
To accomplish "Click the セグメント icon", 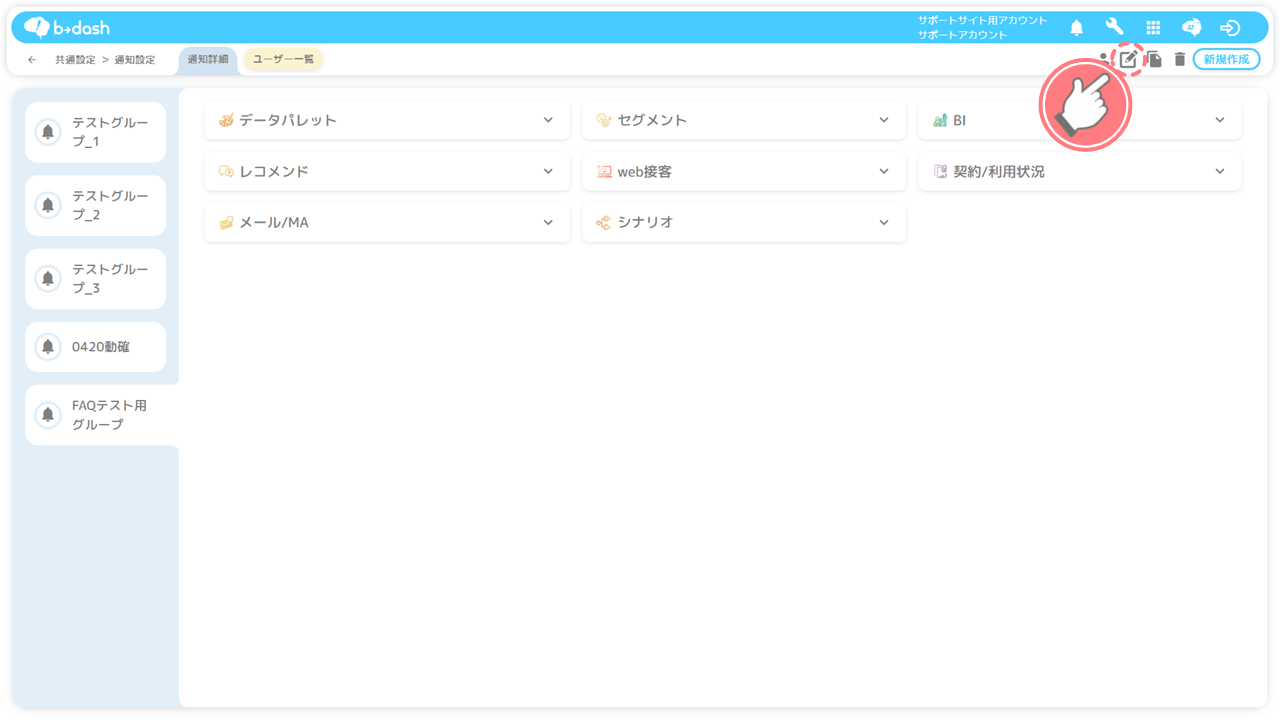I will [604, 120].
